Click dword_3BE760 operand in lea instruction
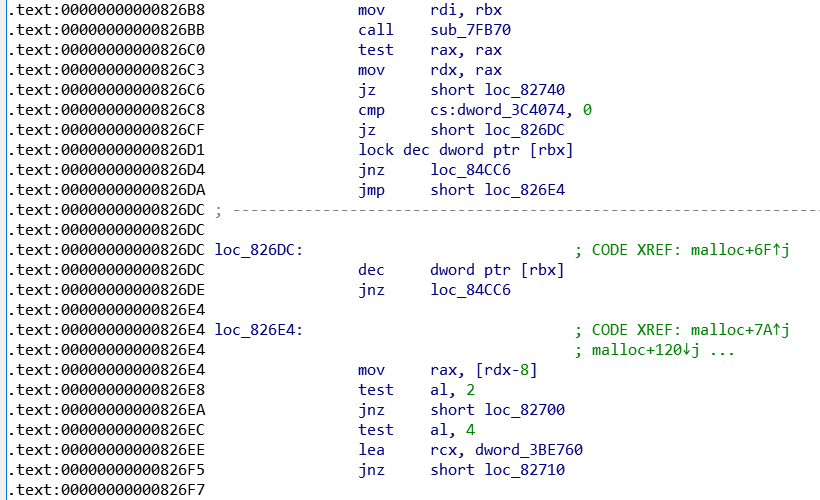 (529, 450)
